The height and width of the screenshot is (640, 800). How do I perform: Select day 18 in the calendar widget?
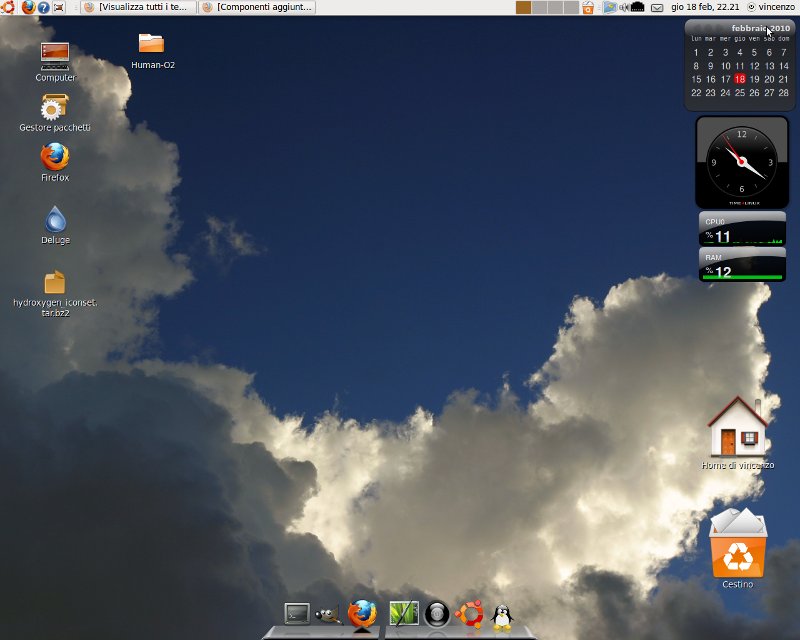(x=740, y=79)
